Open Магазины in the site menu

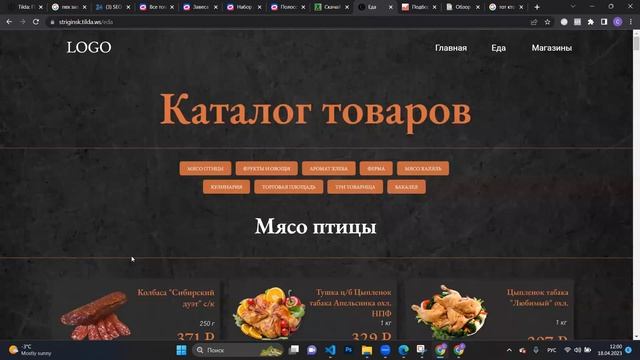[551, 48]
